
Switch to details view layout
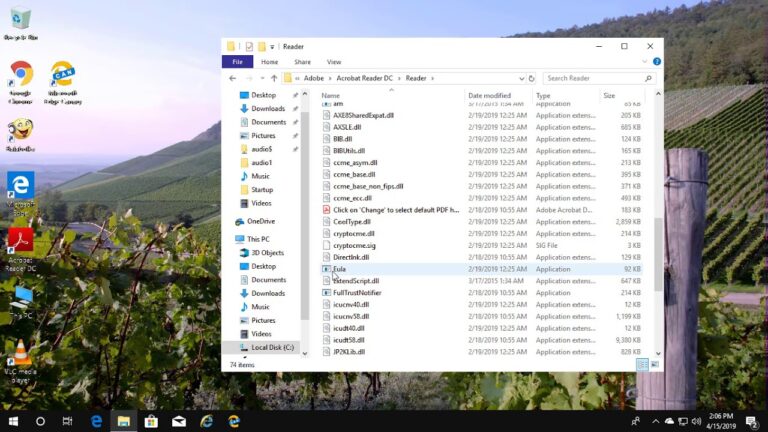(641, 365)
